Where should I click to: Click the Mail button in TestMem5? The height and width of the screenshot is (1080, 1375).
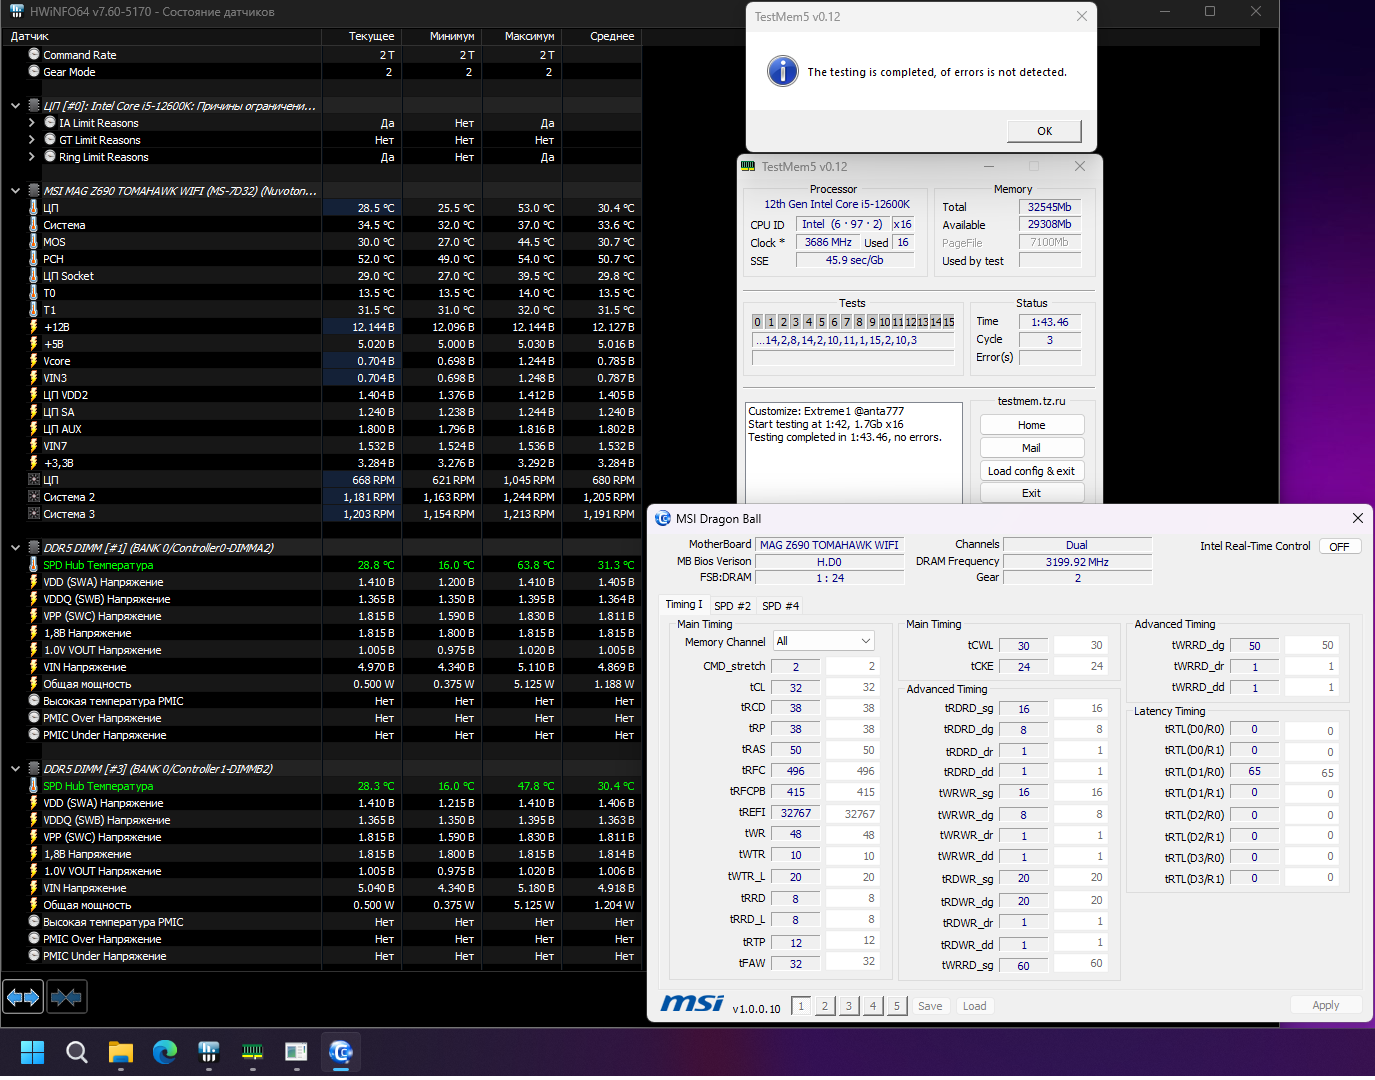coord(1032,448)
